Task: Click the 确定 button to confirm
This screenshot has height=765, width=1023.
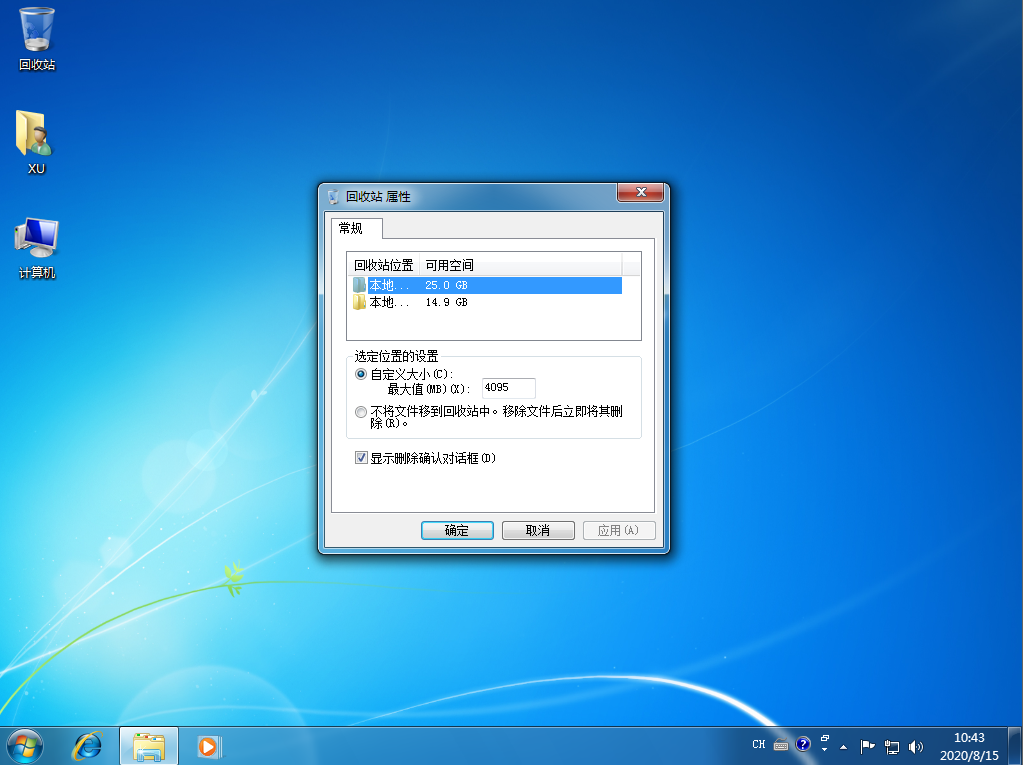Action: pyautogui.click(x=457, y=530)
